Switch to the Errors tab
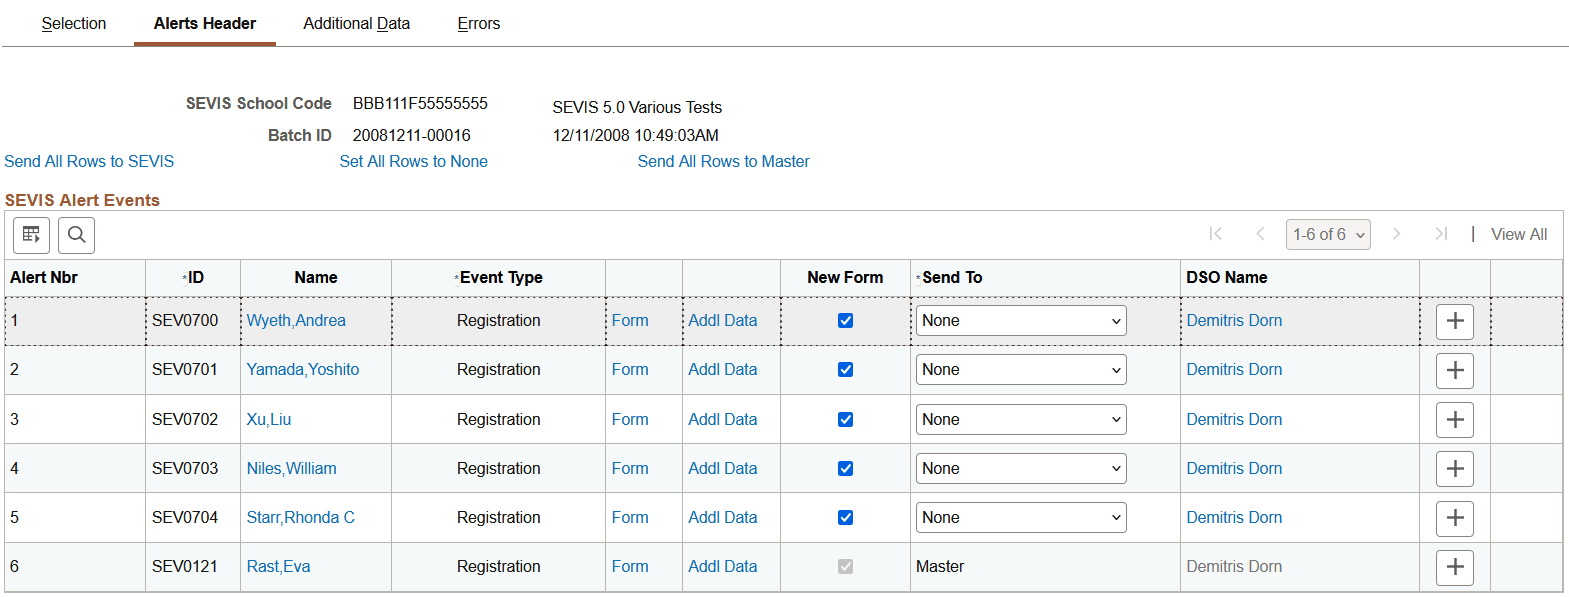 click(x=479, y=23)
